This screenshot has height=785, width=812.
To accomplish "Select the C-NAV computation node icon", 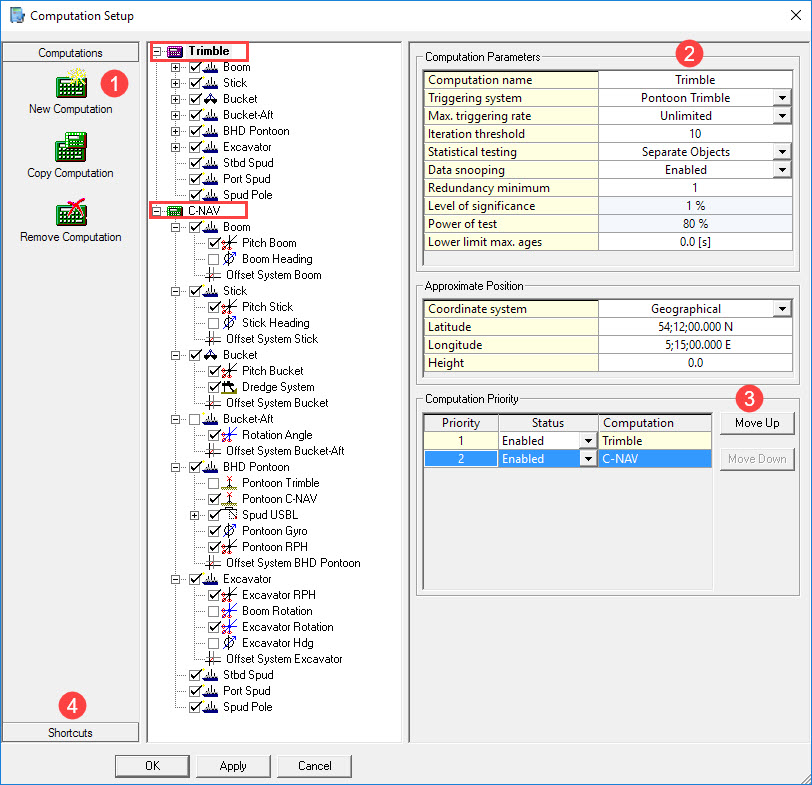I will click(x=175, y=211).
